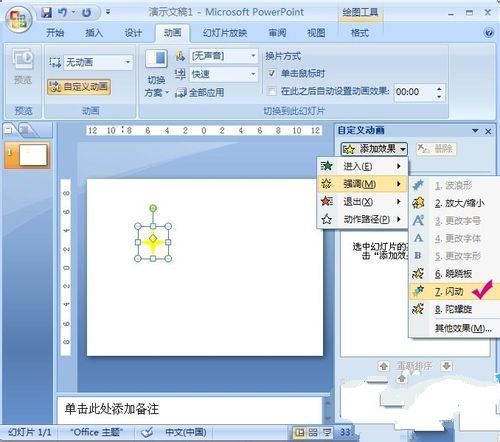Open the Quick Access Toolbar customize arrow
500x442 pixels.
[108, 12]
